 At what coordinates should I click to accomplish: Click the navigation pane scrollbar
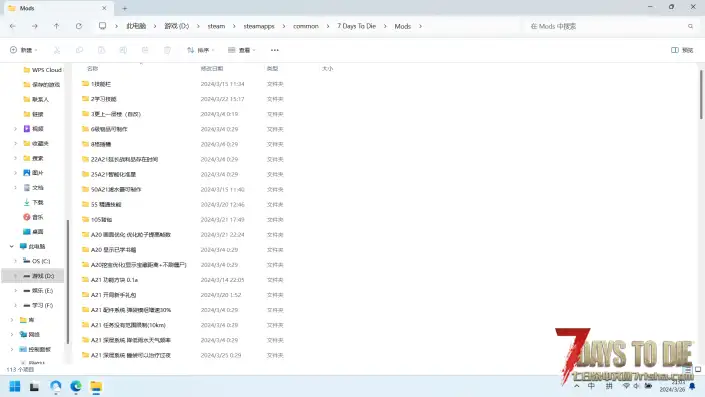click(68, 282)
